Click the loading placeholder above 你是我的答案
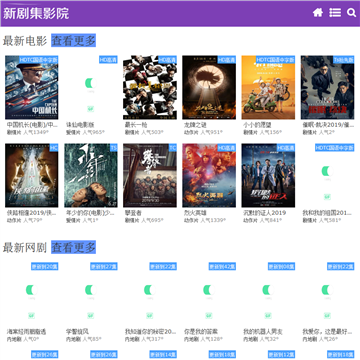The height and width of the screenshot is (360, 360). pyautogui.click(x=209, y=294)
